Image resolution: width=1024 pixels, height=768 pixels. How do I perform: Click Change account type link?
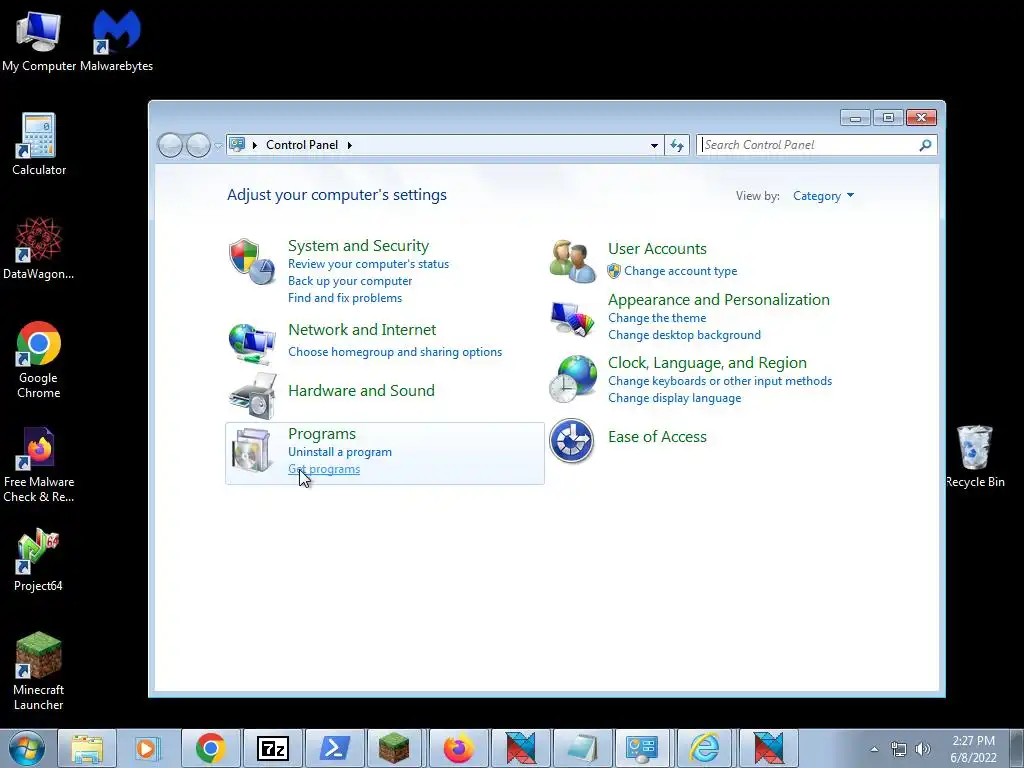click(x=680, y=271)
